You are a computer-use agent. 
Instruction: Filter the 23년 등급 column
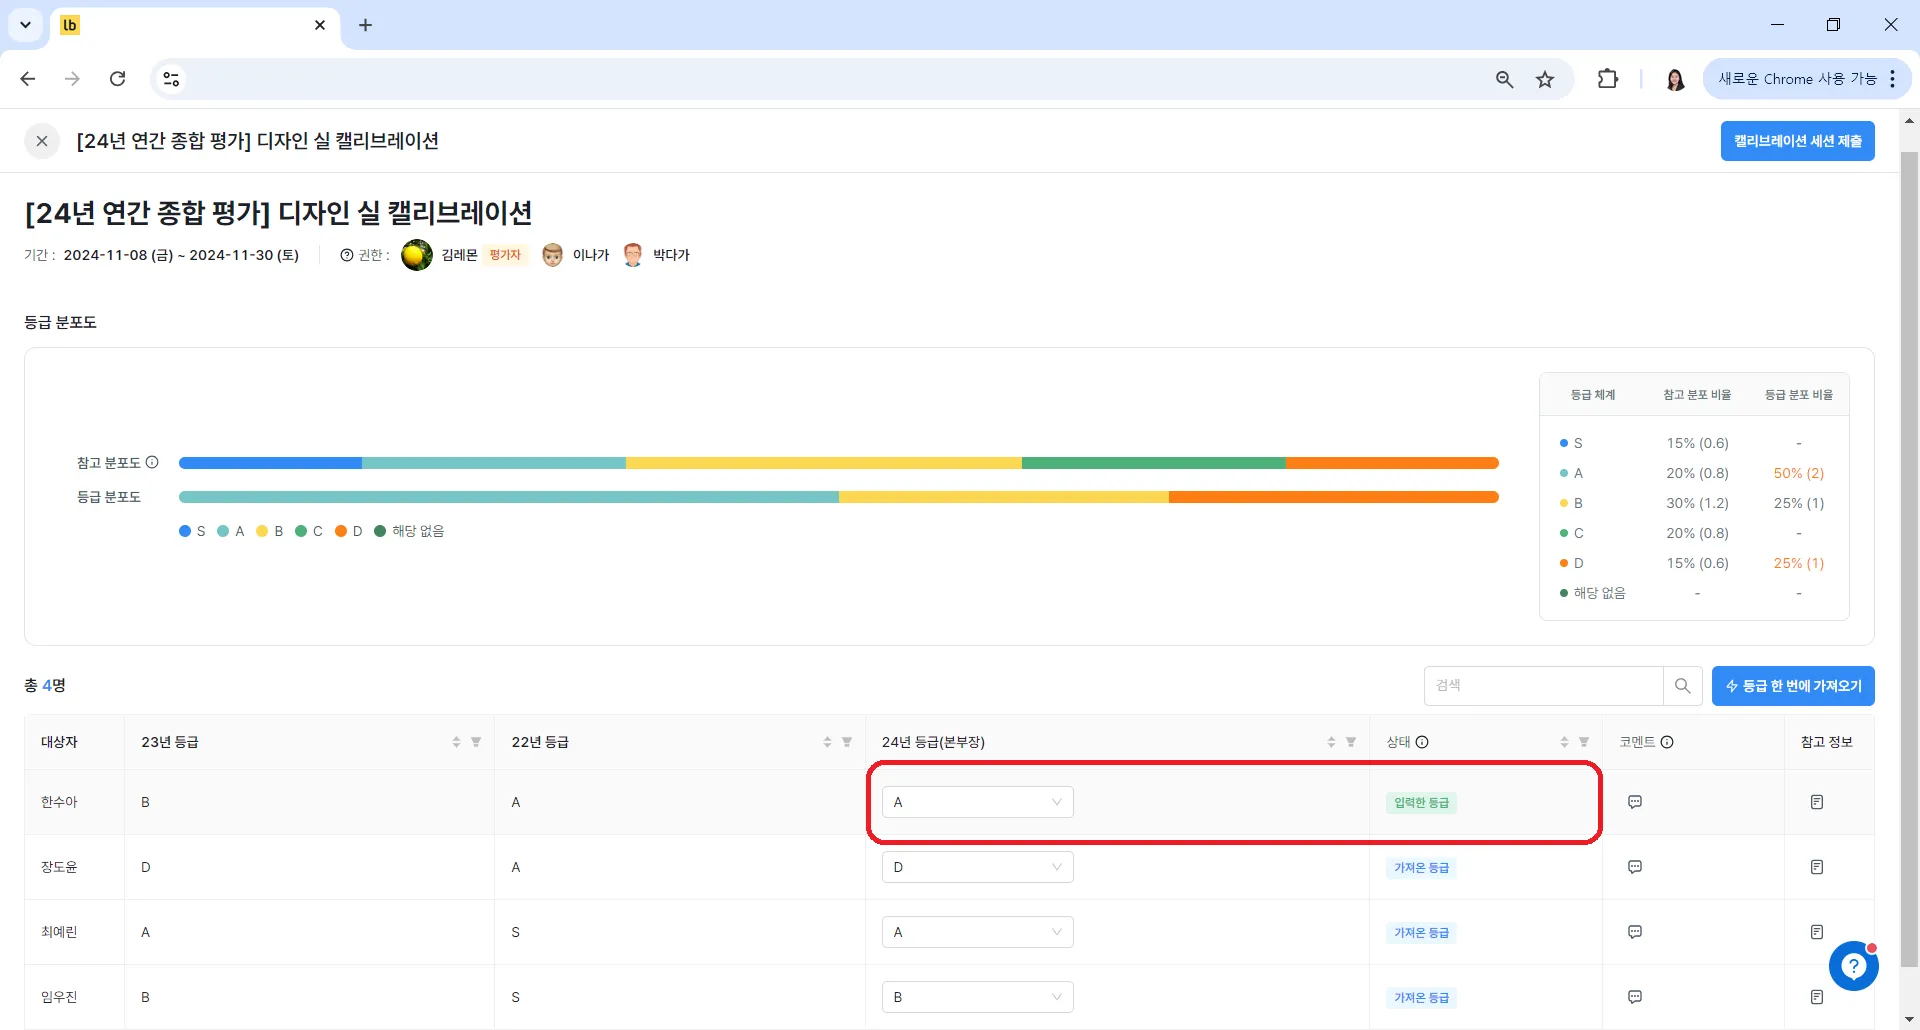pyautogui.click(x=476, y=742)
